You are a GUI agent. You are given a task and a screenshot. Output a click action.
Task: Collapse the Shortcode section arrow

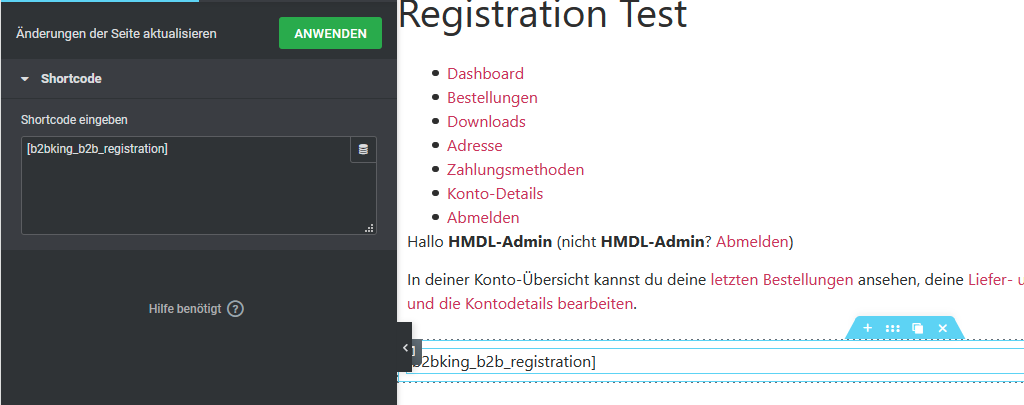tap(25, 79)
